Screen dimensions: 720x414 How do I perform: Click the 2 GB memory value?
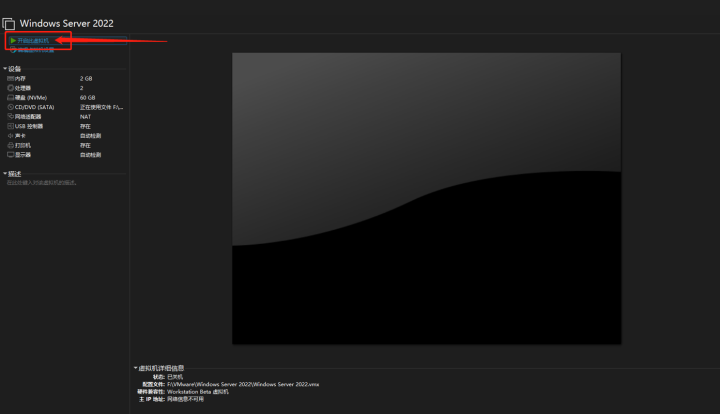click(86, 78)
